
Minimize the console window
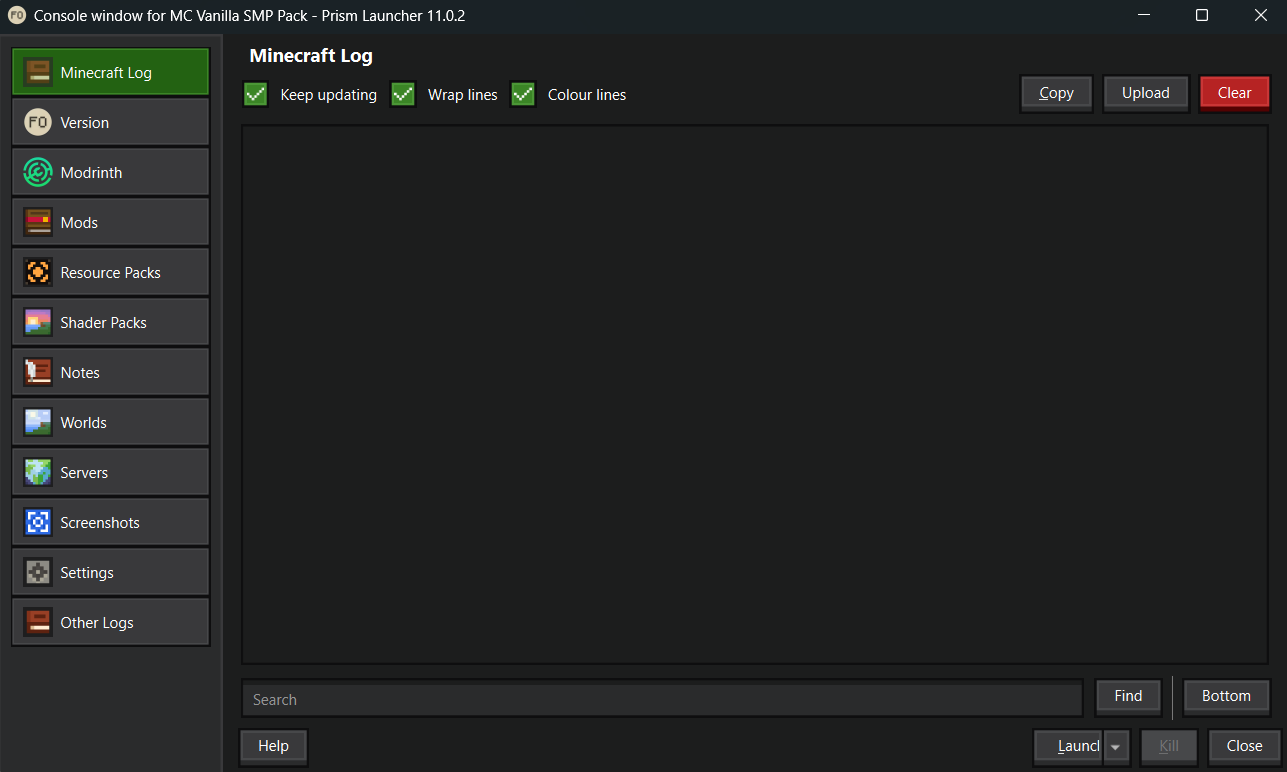pos(1143,15)
